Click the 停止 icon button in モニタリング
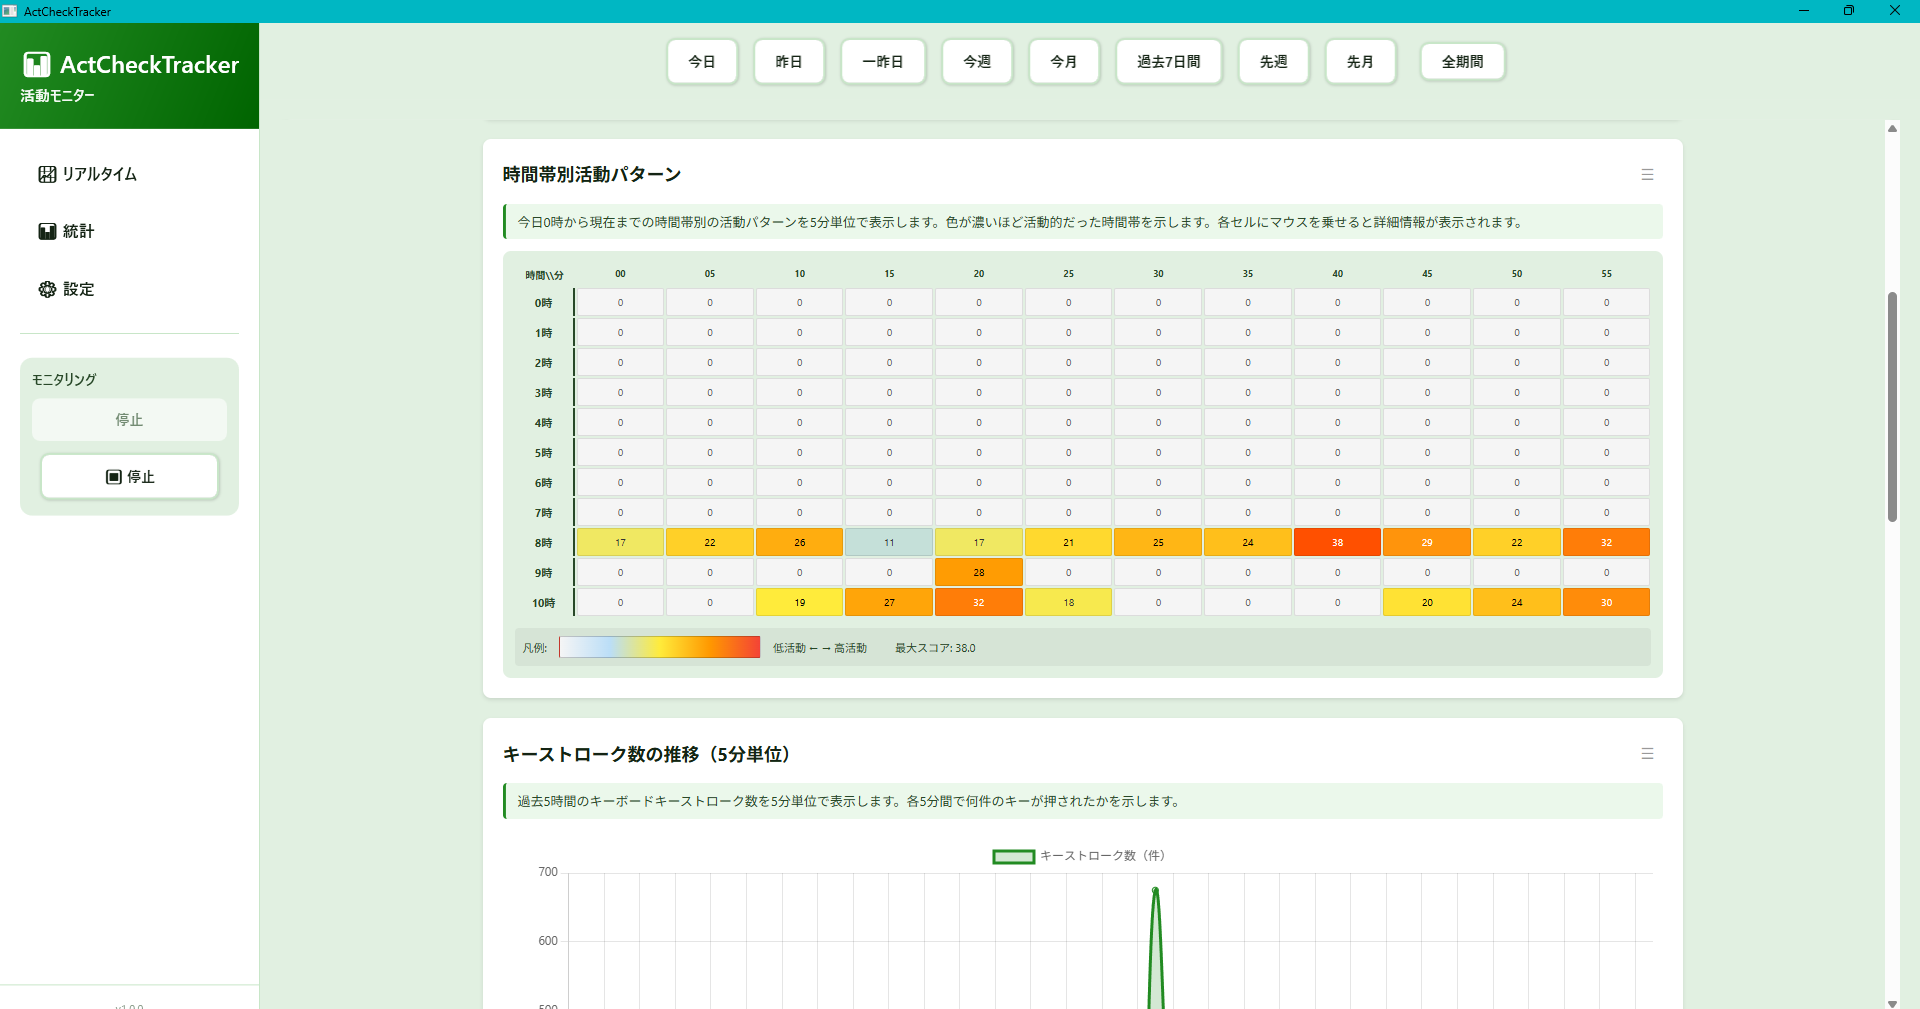The image size is (1920, 1009). pyautogui.click(x=114, y=477)
